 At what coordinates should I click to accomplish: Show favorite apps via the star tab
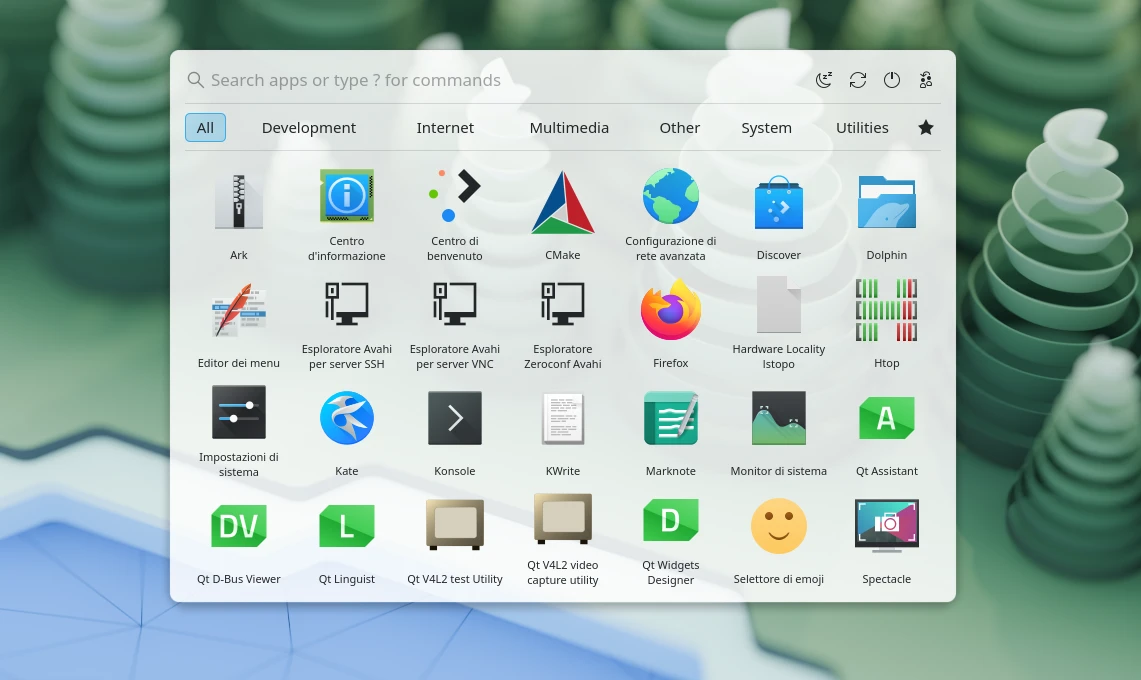926,127
